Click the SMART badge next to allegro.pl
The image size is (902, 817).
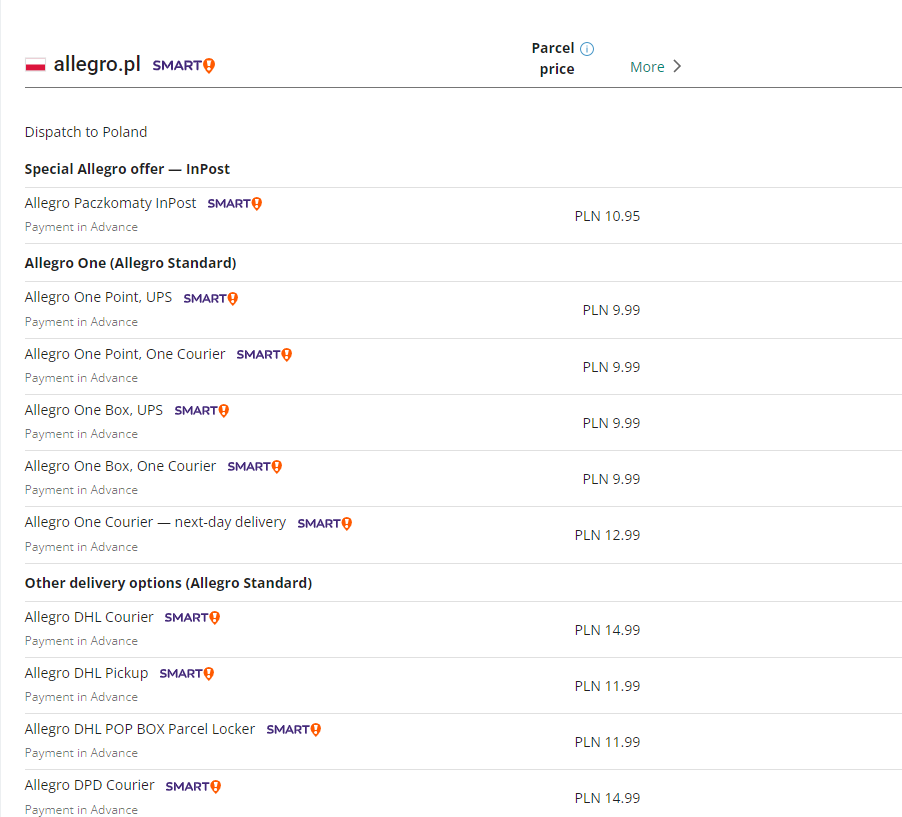pyautogui.click(x=184, y=66)
